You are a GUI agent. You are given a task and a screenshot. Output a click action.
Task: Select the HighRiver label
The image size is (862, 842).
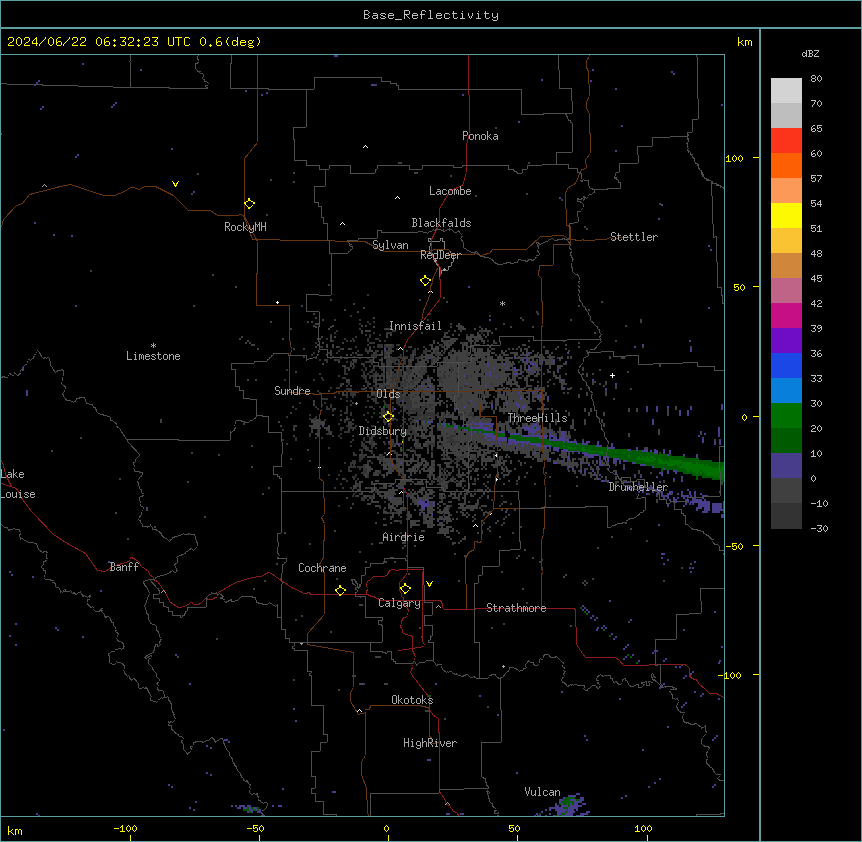(430, 743)
